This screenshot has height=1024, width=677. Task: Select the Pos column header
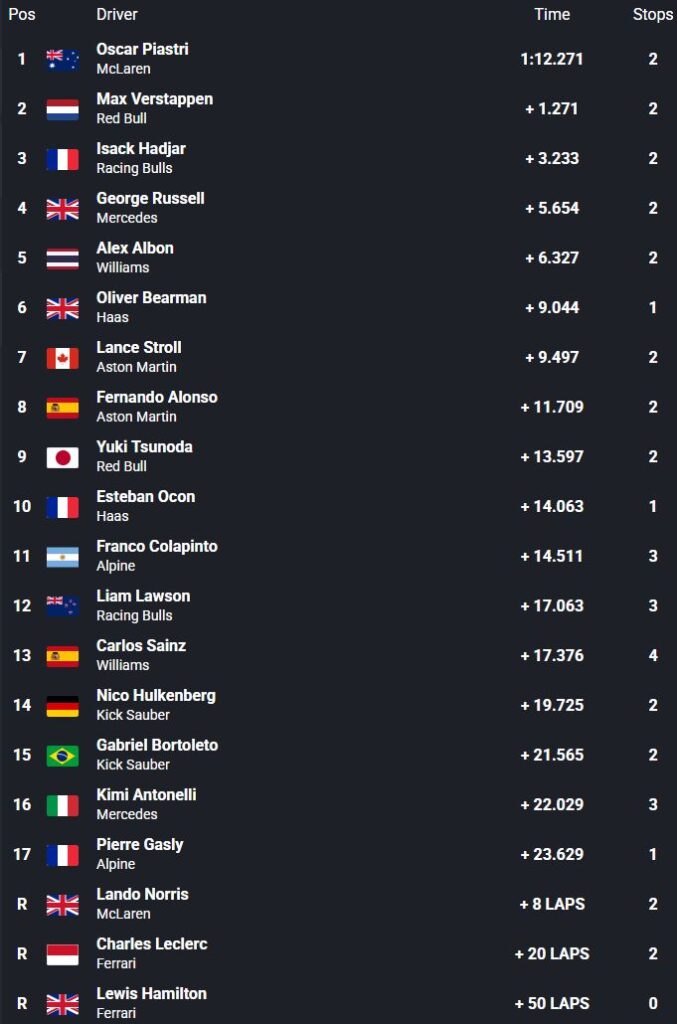(22, 14)
